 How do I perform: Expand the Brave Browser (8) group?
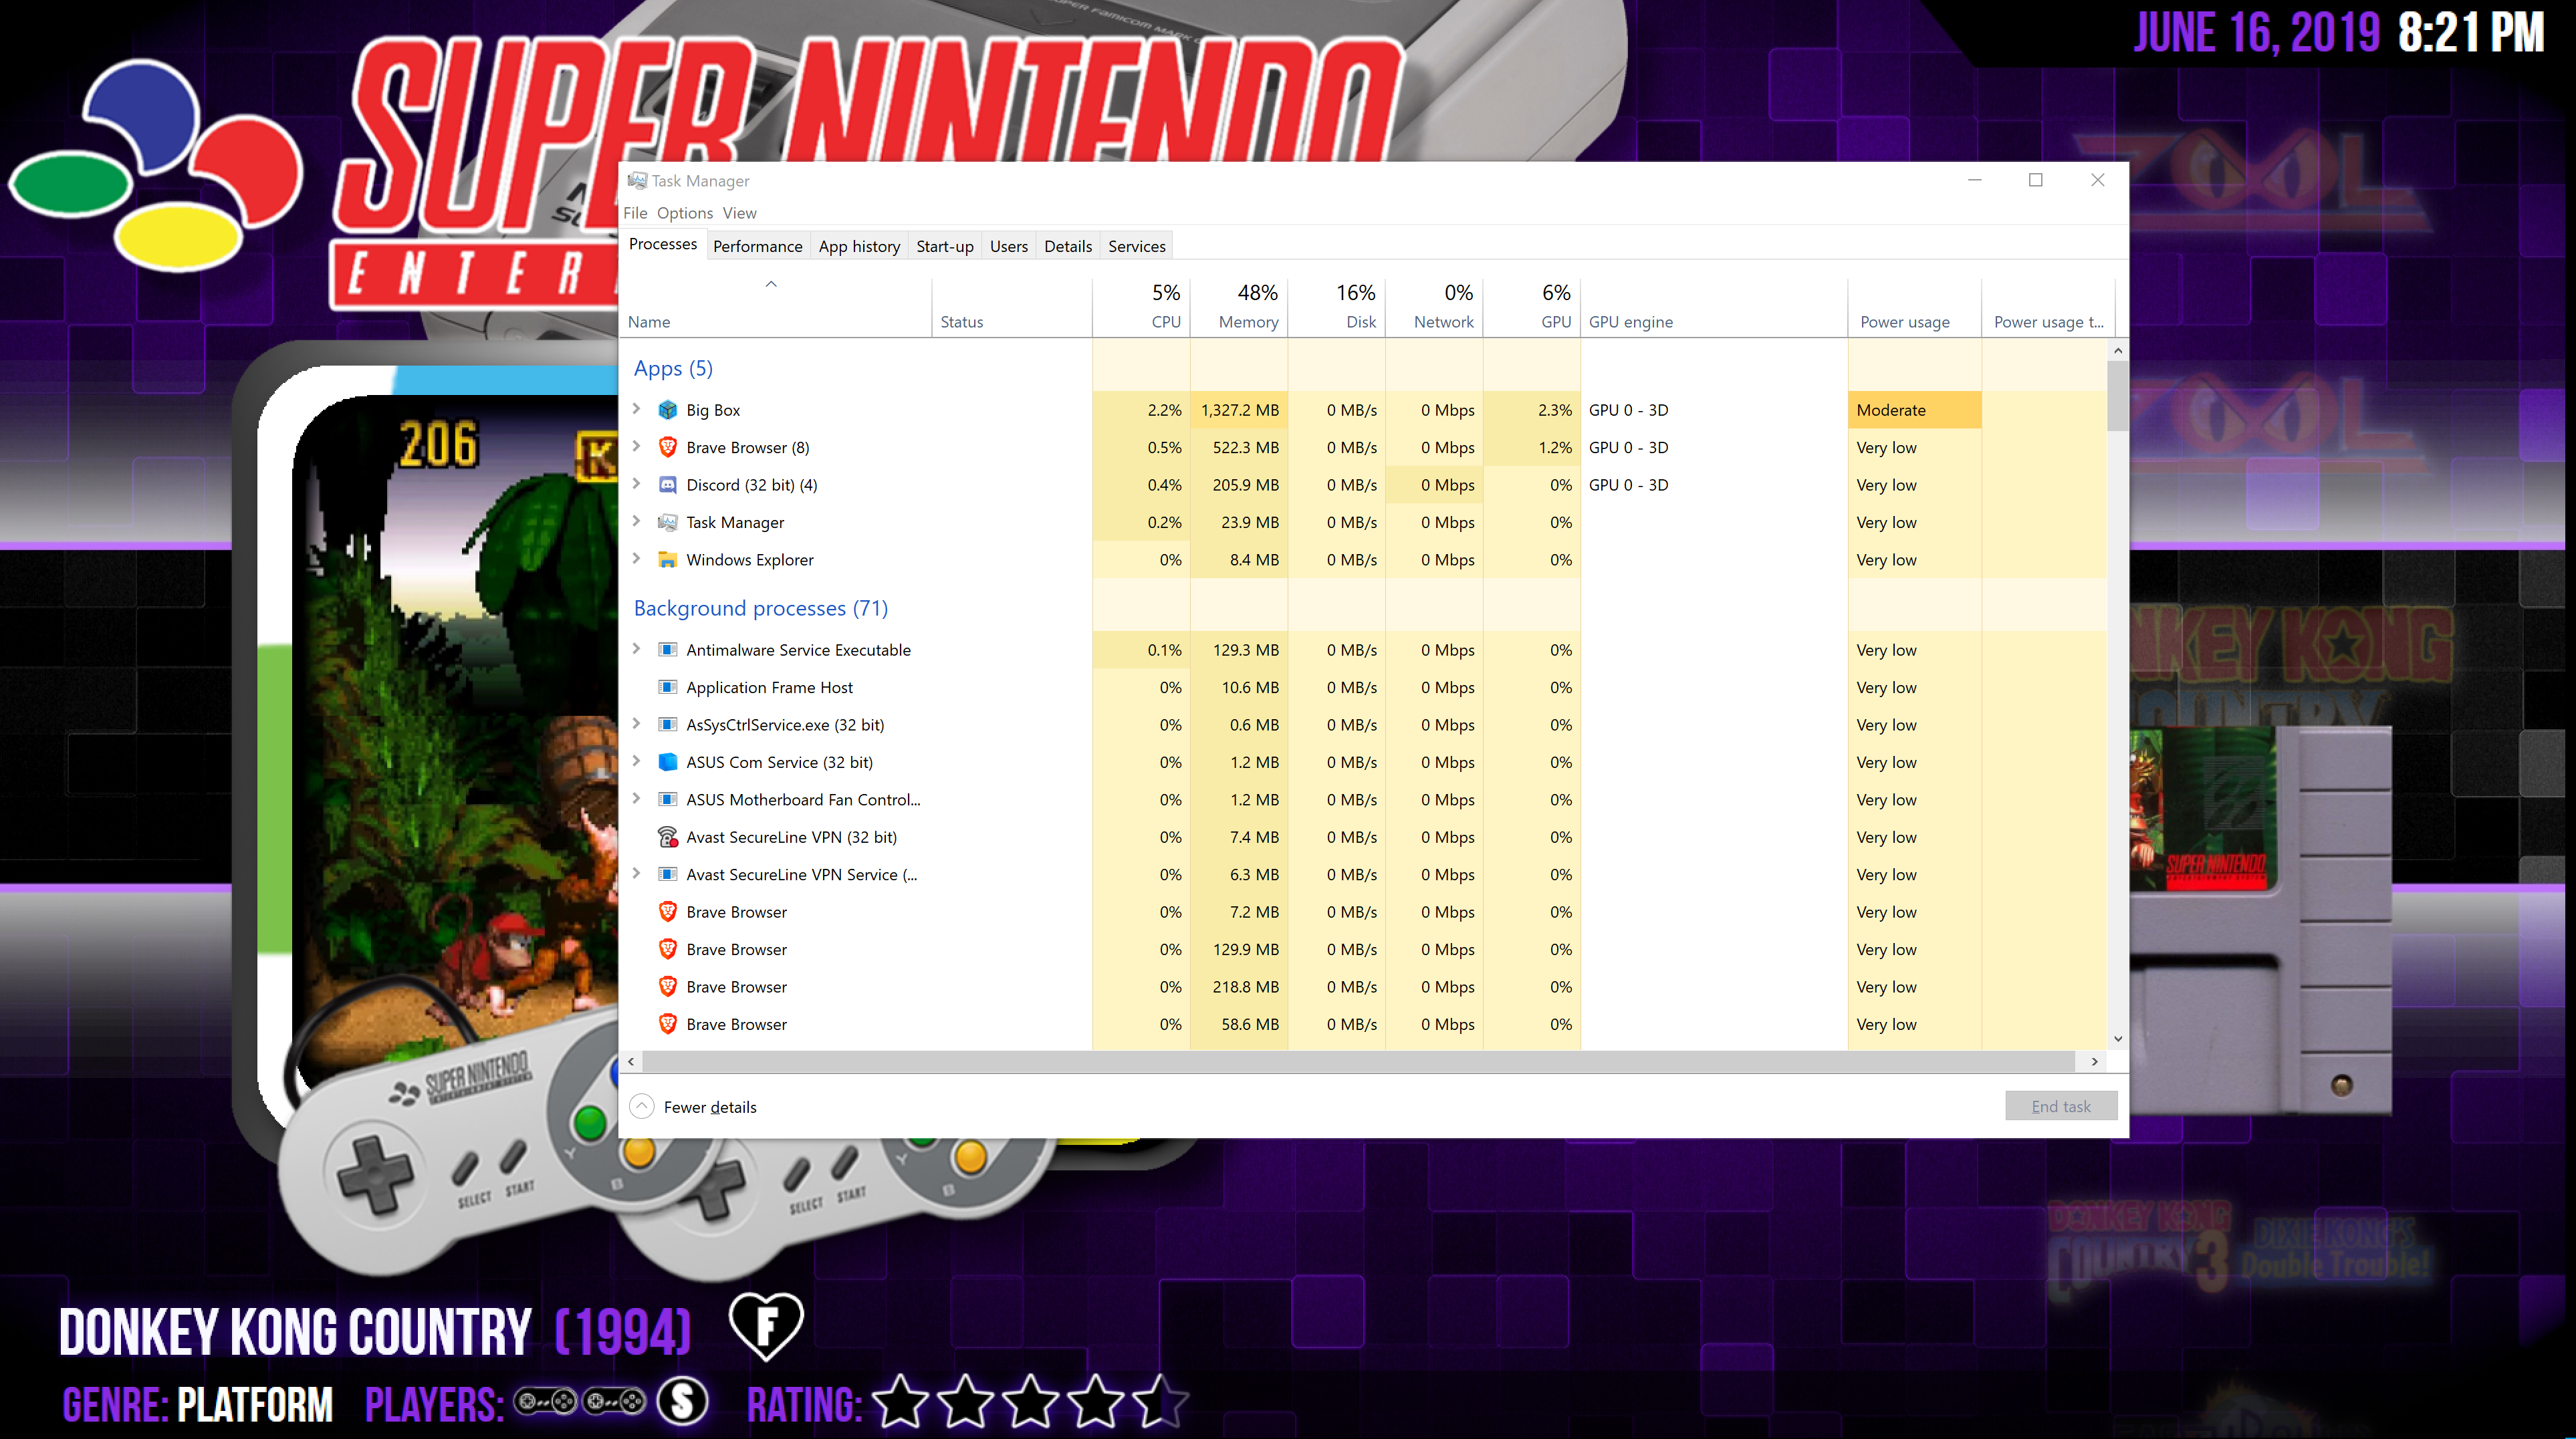pos(636,446)
